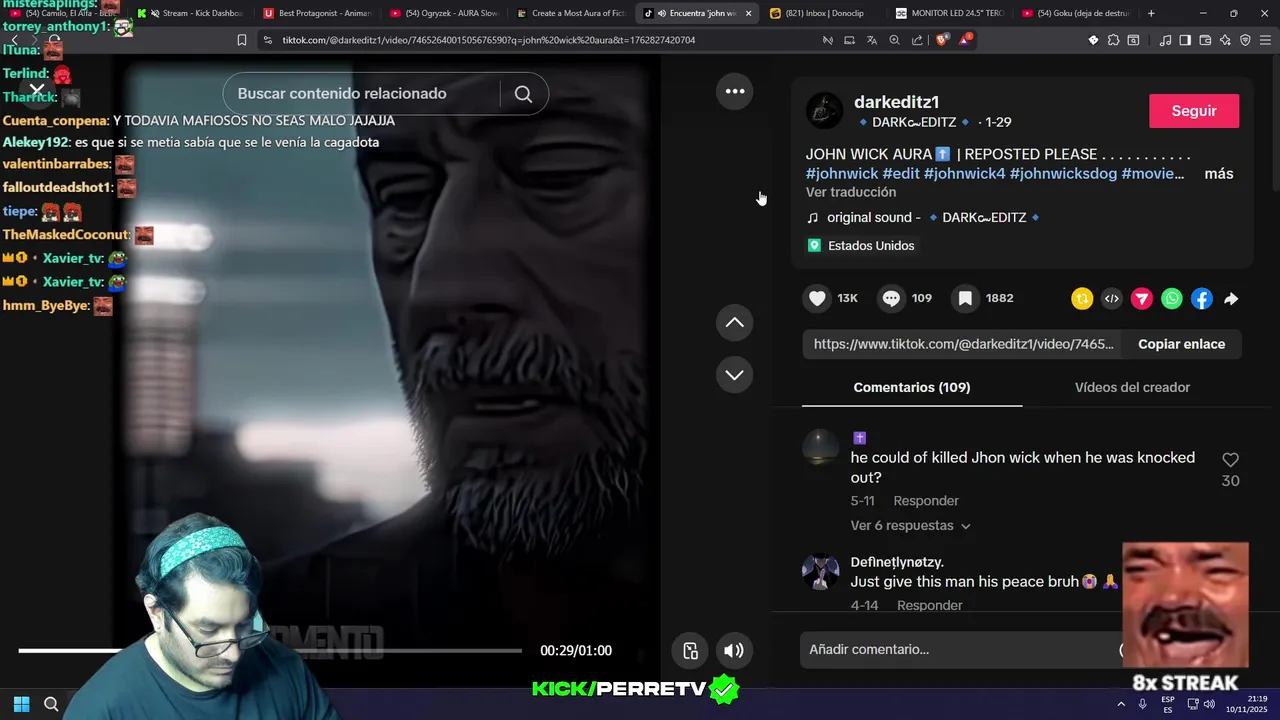
Task: Switch to the Comentarios (109) tab
Action: coord(911,387)
